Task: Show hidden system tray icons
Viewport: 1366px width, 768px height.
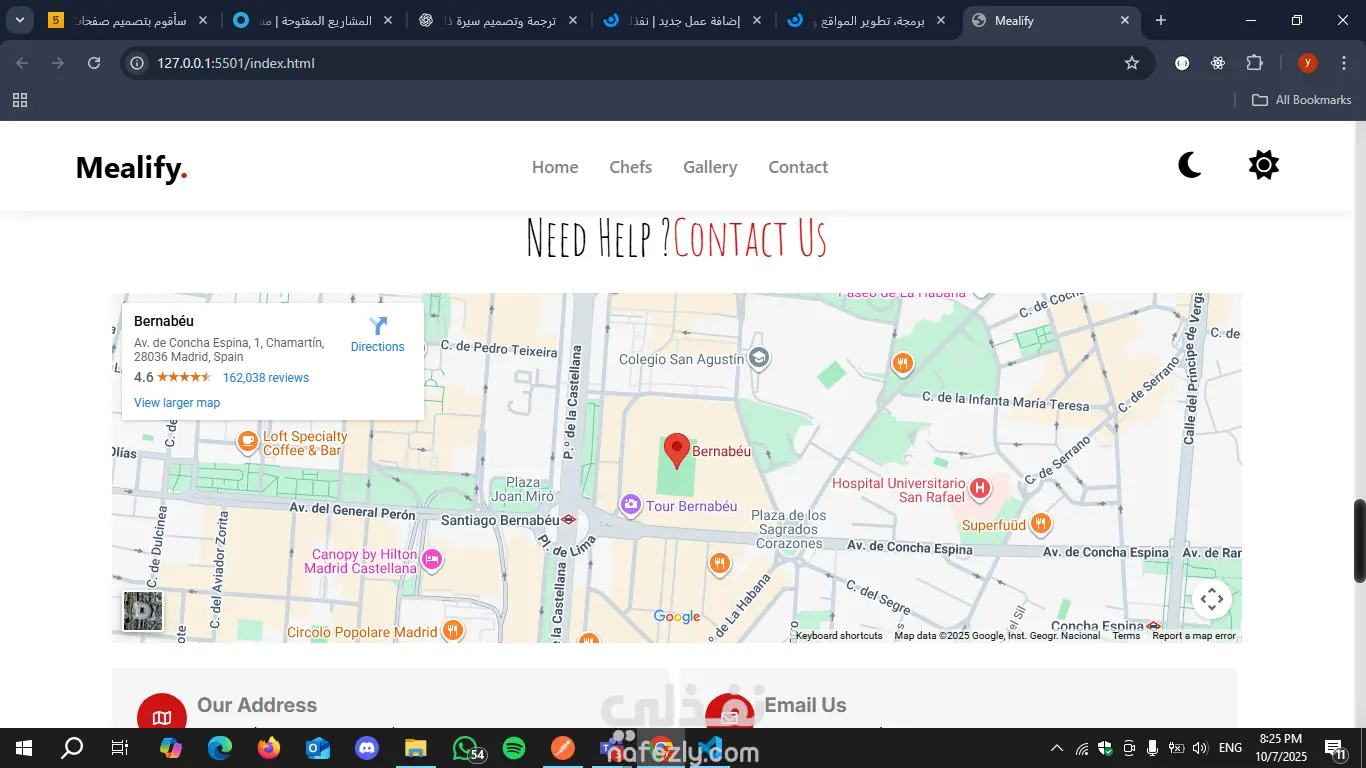Action: 1057,748
